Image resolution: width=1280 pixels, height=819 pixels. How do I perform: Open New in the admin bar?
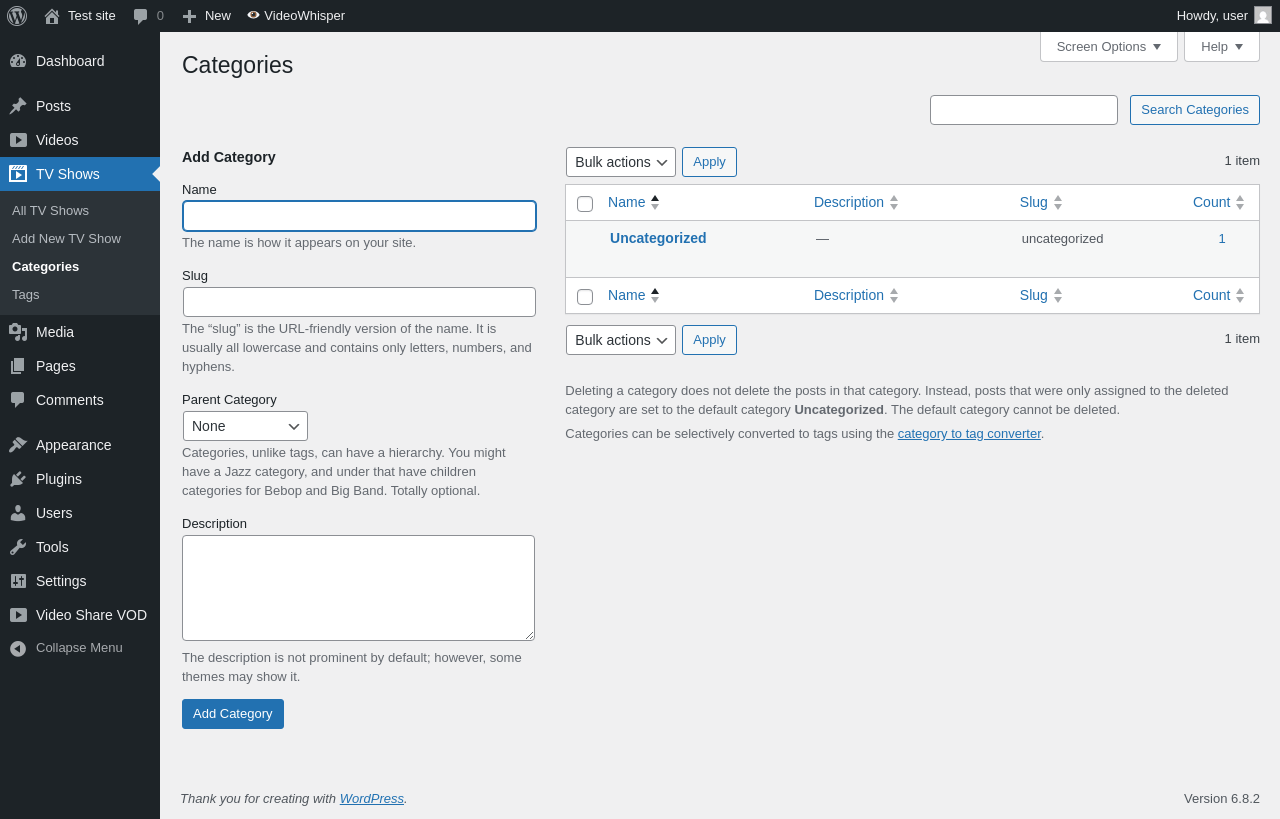click(x=206, y=16)
